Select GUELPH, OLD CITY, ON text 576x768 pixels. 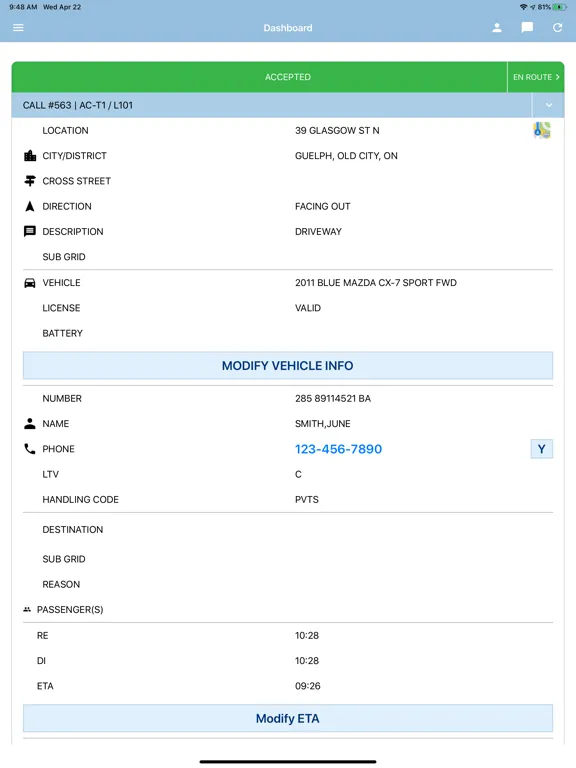point(346,156)
